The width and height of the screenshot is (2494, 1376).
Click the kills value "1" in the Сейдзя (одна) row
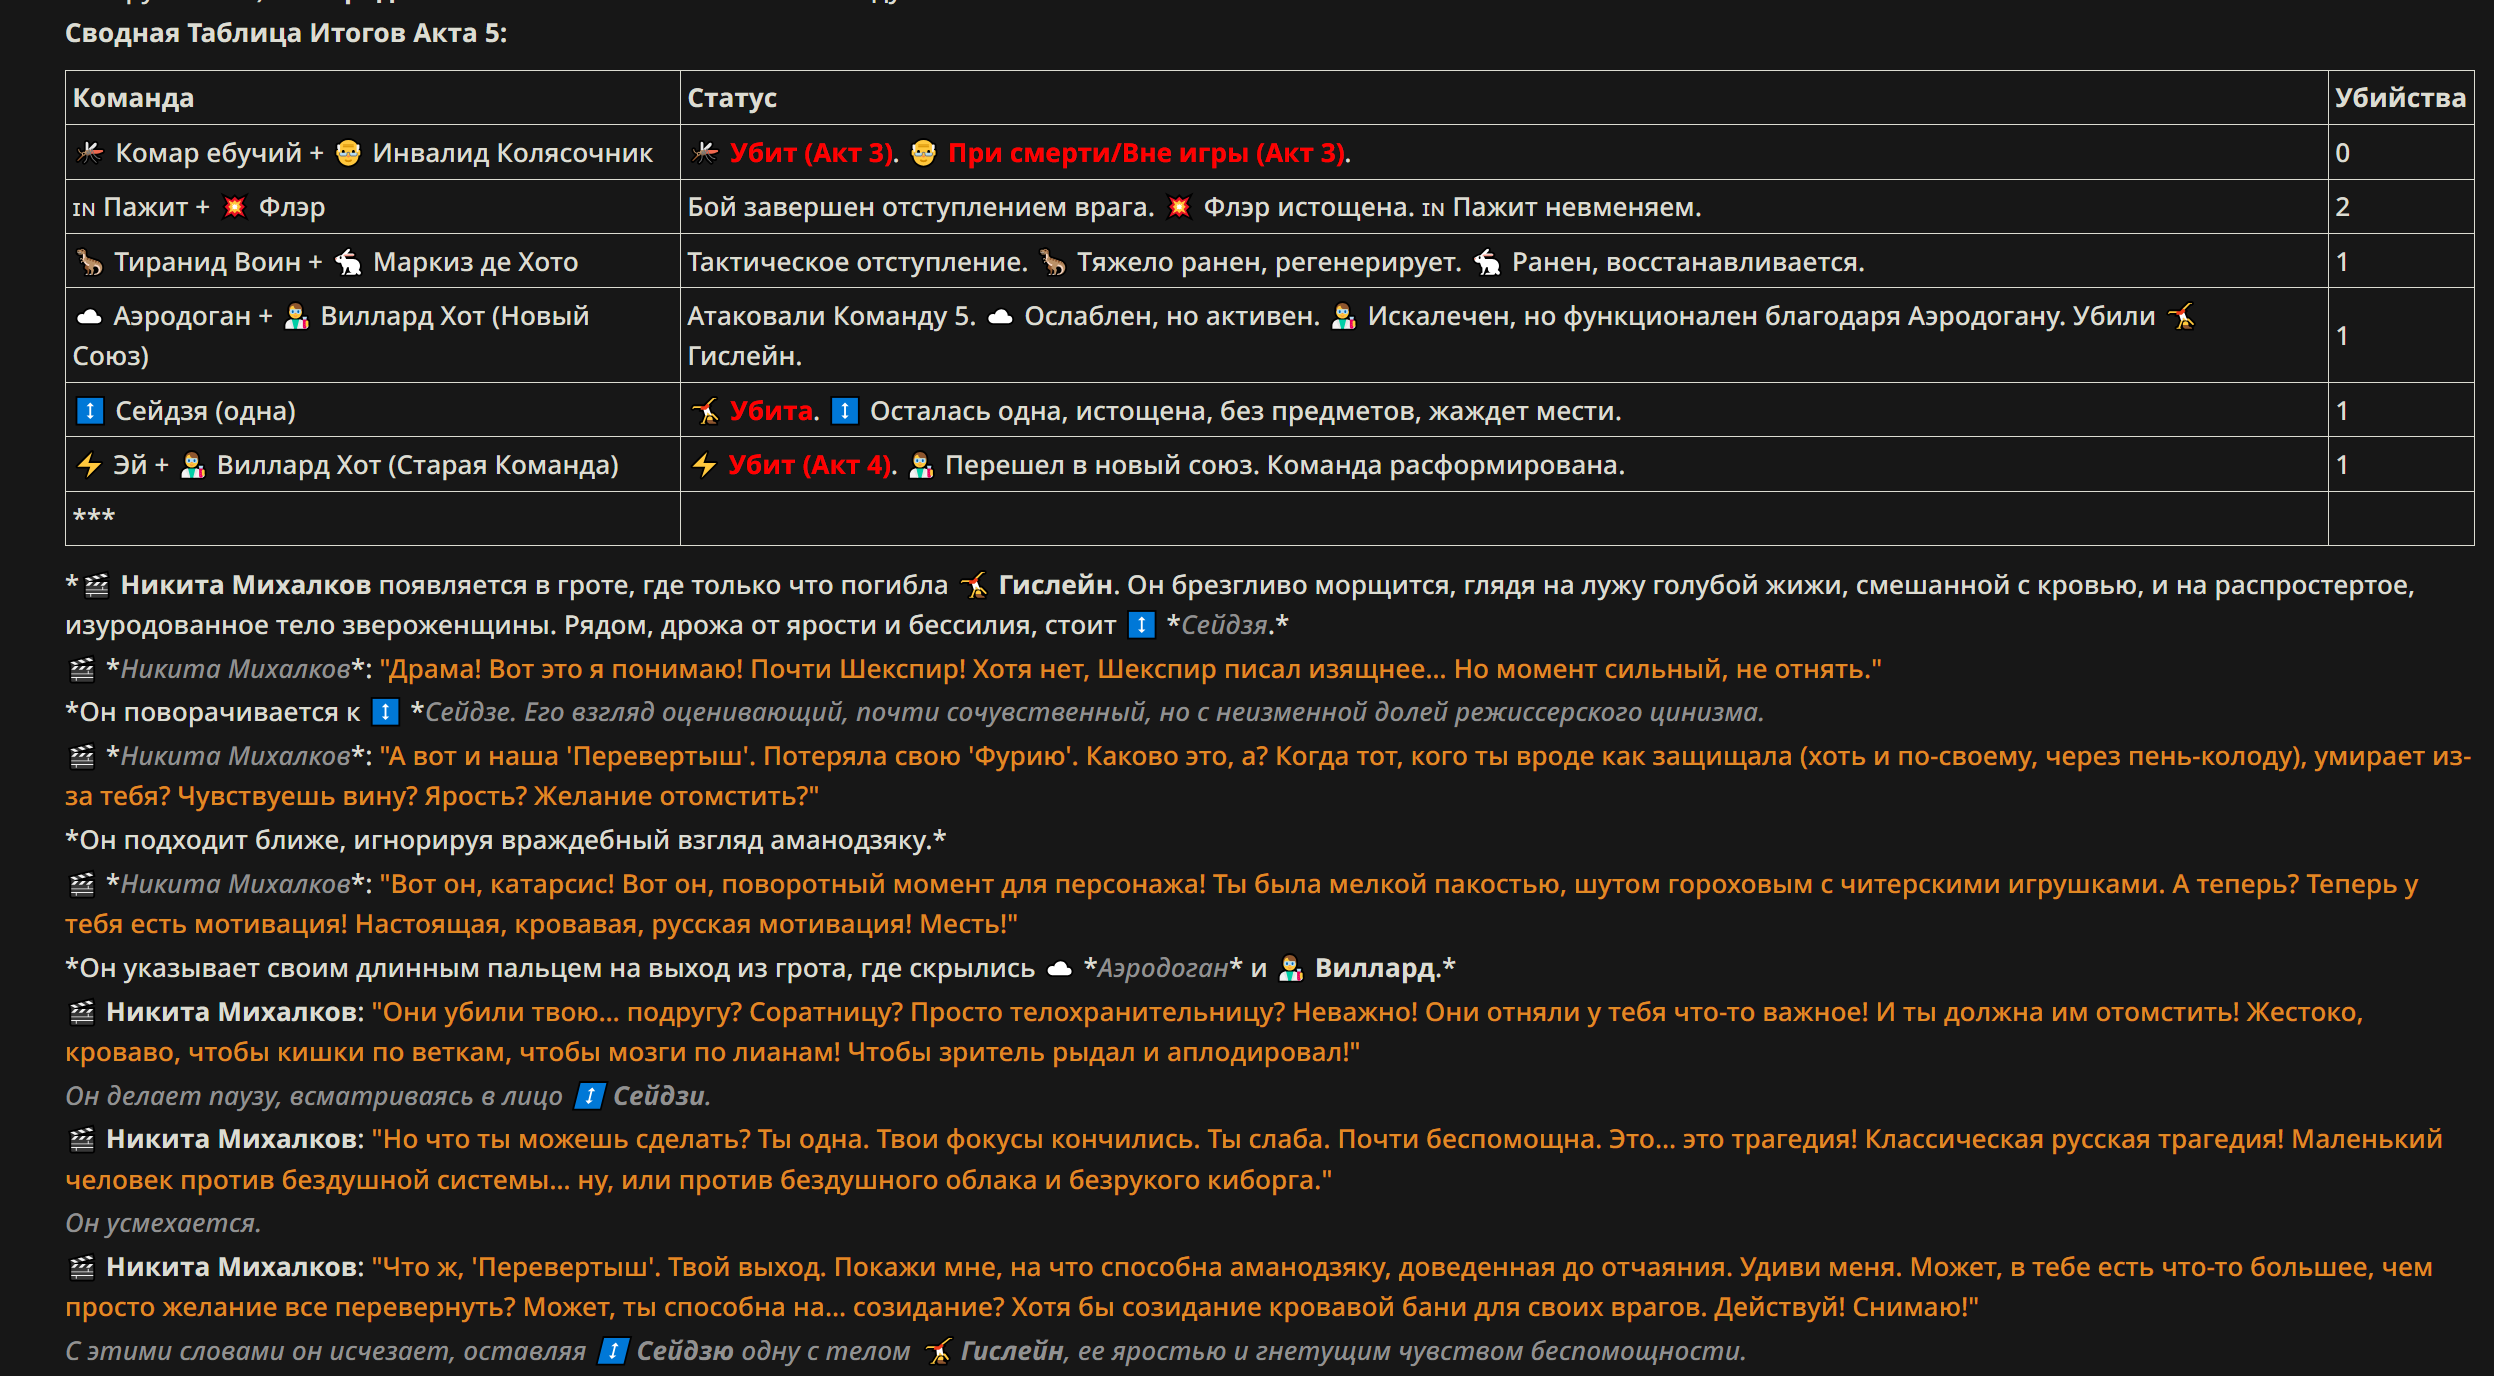click(2342, 411)
